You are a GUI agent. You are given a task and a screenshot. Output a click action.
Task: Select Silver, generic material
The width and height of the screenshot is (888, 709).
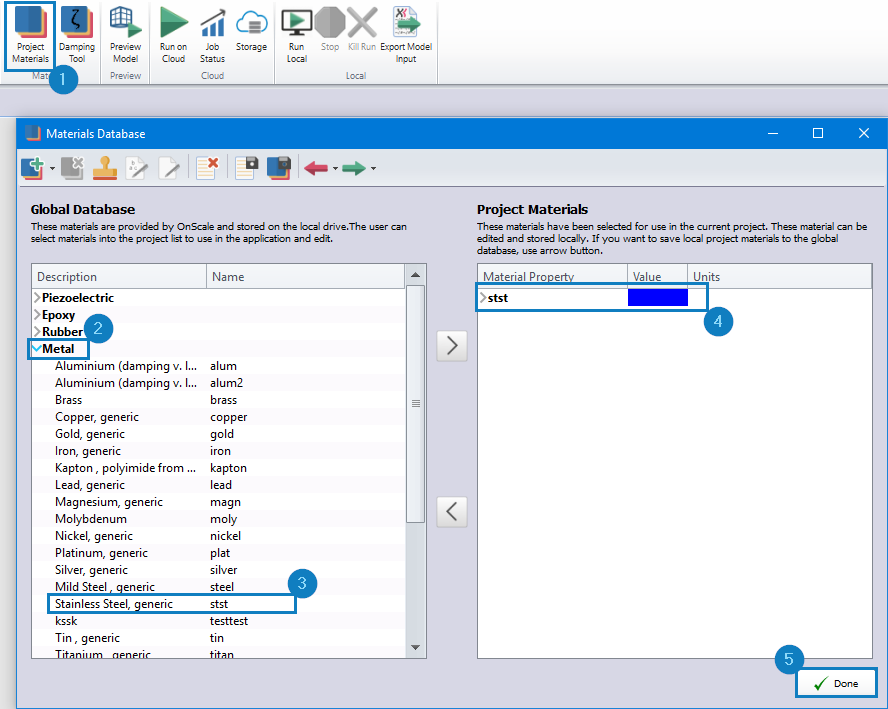[x=219, y=570]
